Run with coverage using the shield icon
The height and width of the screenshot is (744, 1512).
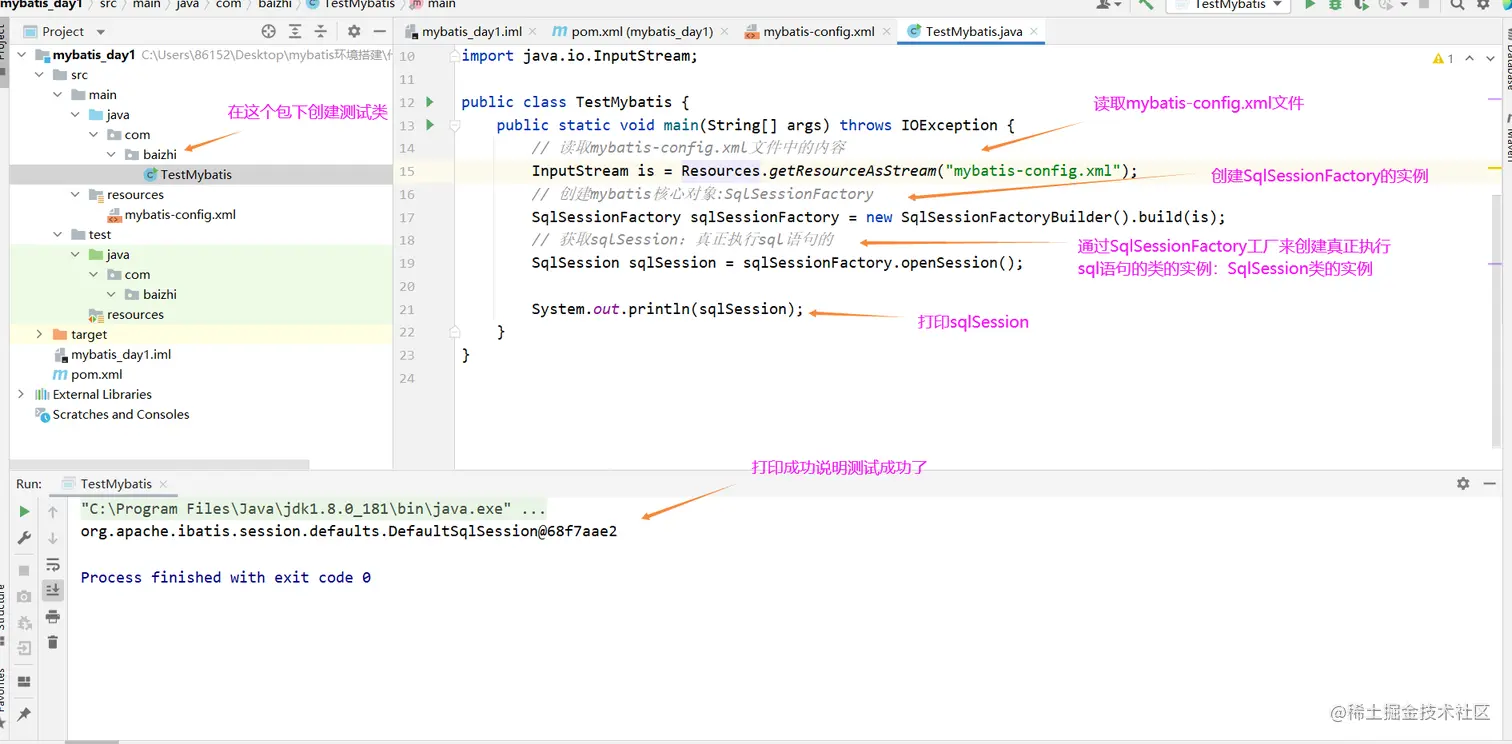pos(1362,5)
